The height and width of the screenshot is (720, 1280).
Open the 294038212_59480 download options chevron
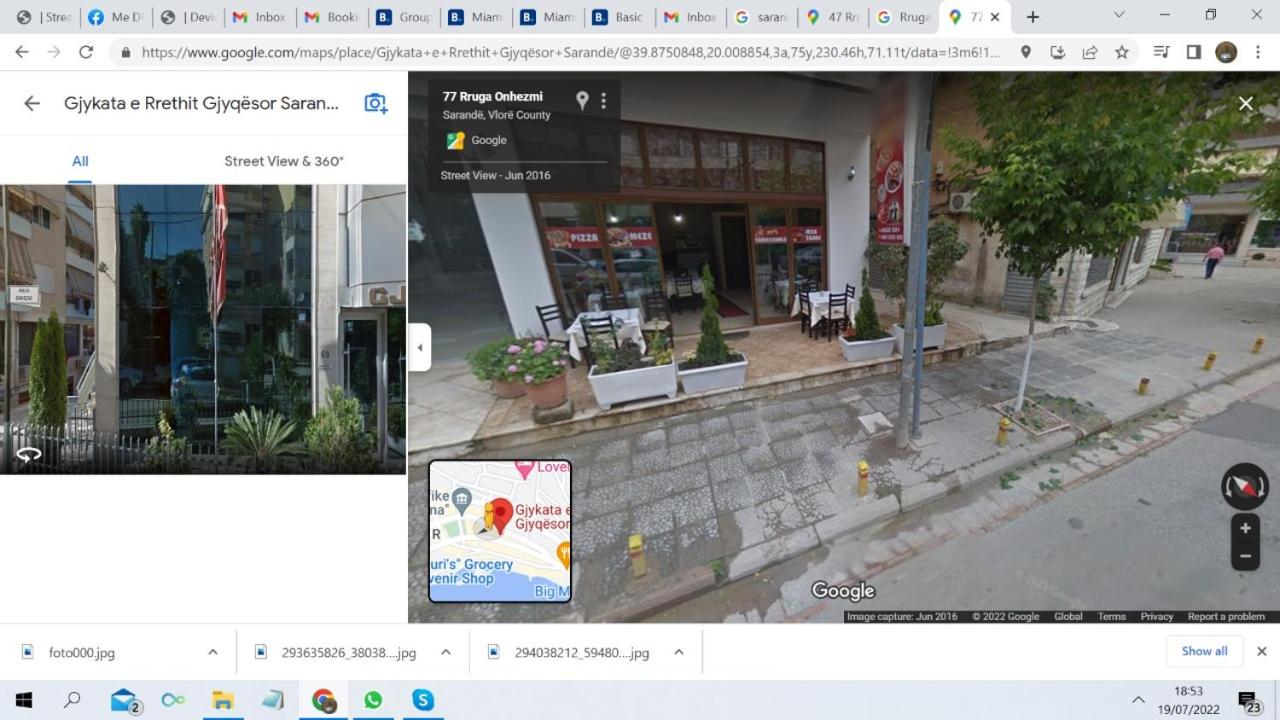678,652
